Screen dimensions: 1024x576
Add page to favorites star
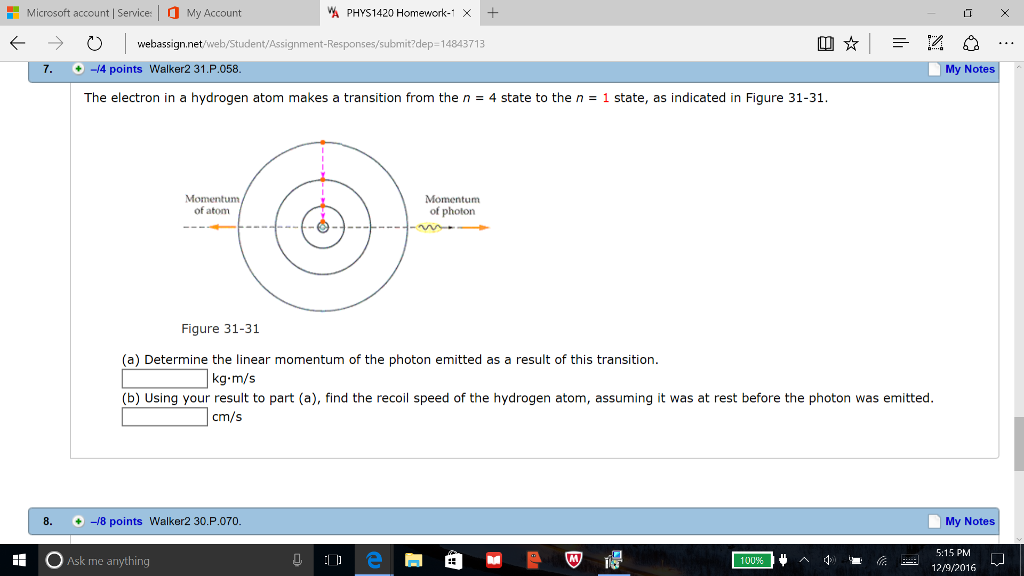(851, 44)
